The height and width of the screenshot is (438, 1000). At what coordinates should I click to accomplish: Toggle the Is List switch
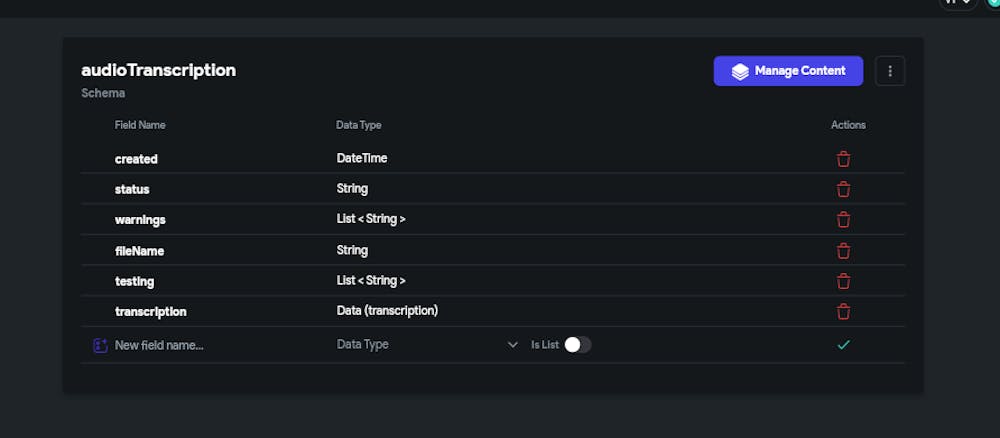click(x=577, y=345)
